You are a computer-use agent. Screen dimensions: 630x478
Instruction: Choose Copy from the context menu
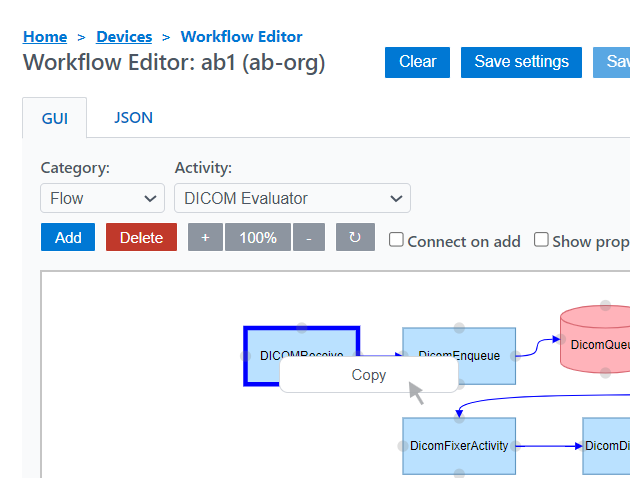pos(368,375)
